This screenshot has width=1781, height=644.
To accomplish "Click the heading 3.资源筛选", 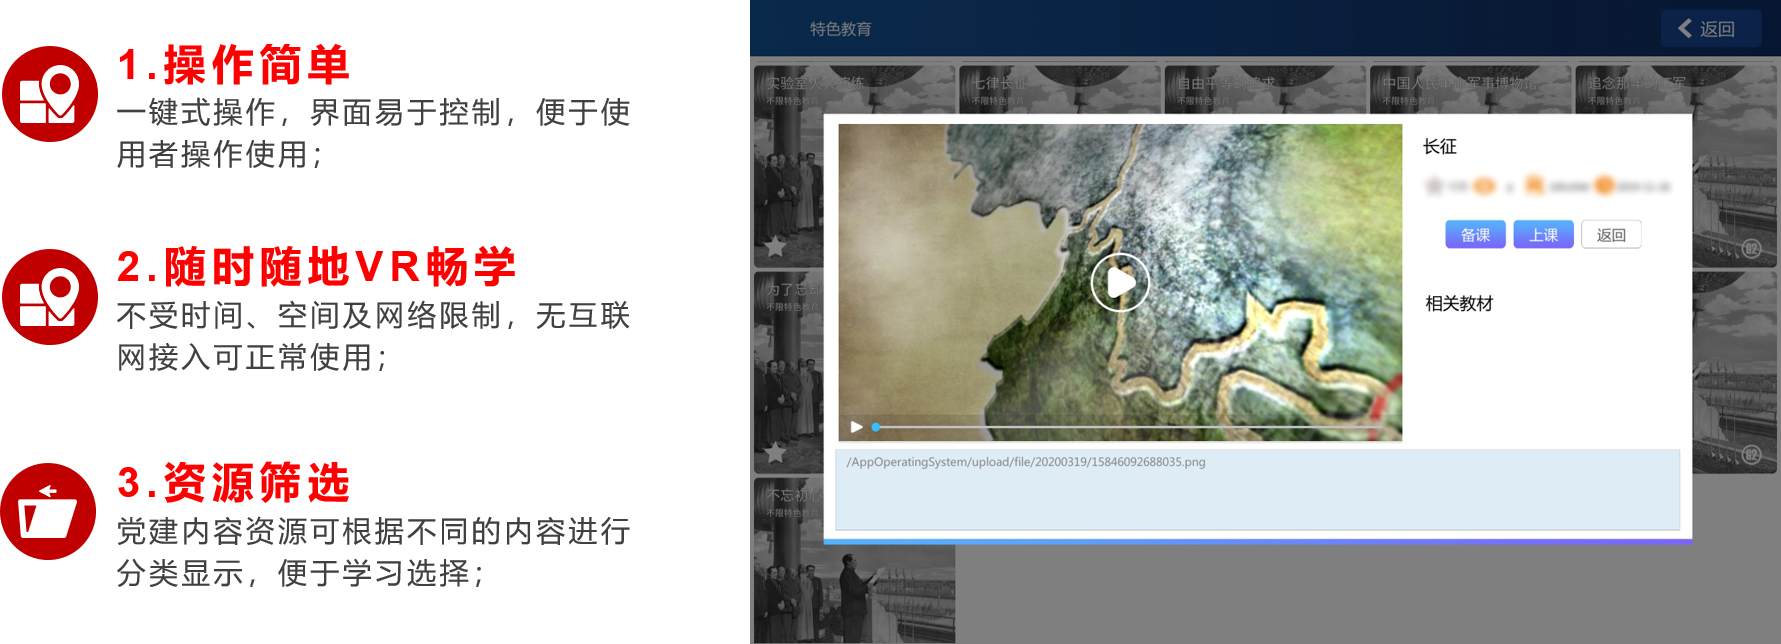I will (233, 483).
